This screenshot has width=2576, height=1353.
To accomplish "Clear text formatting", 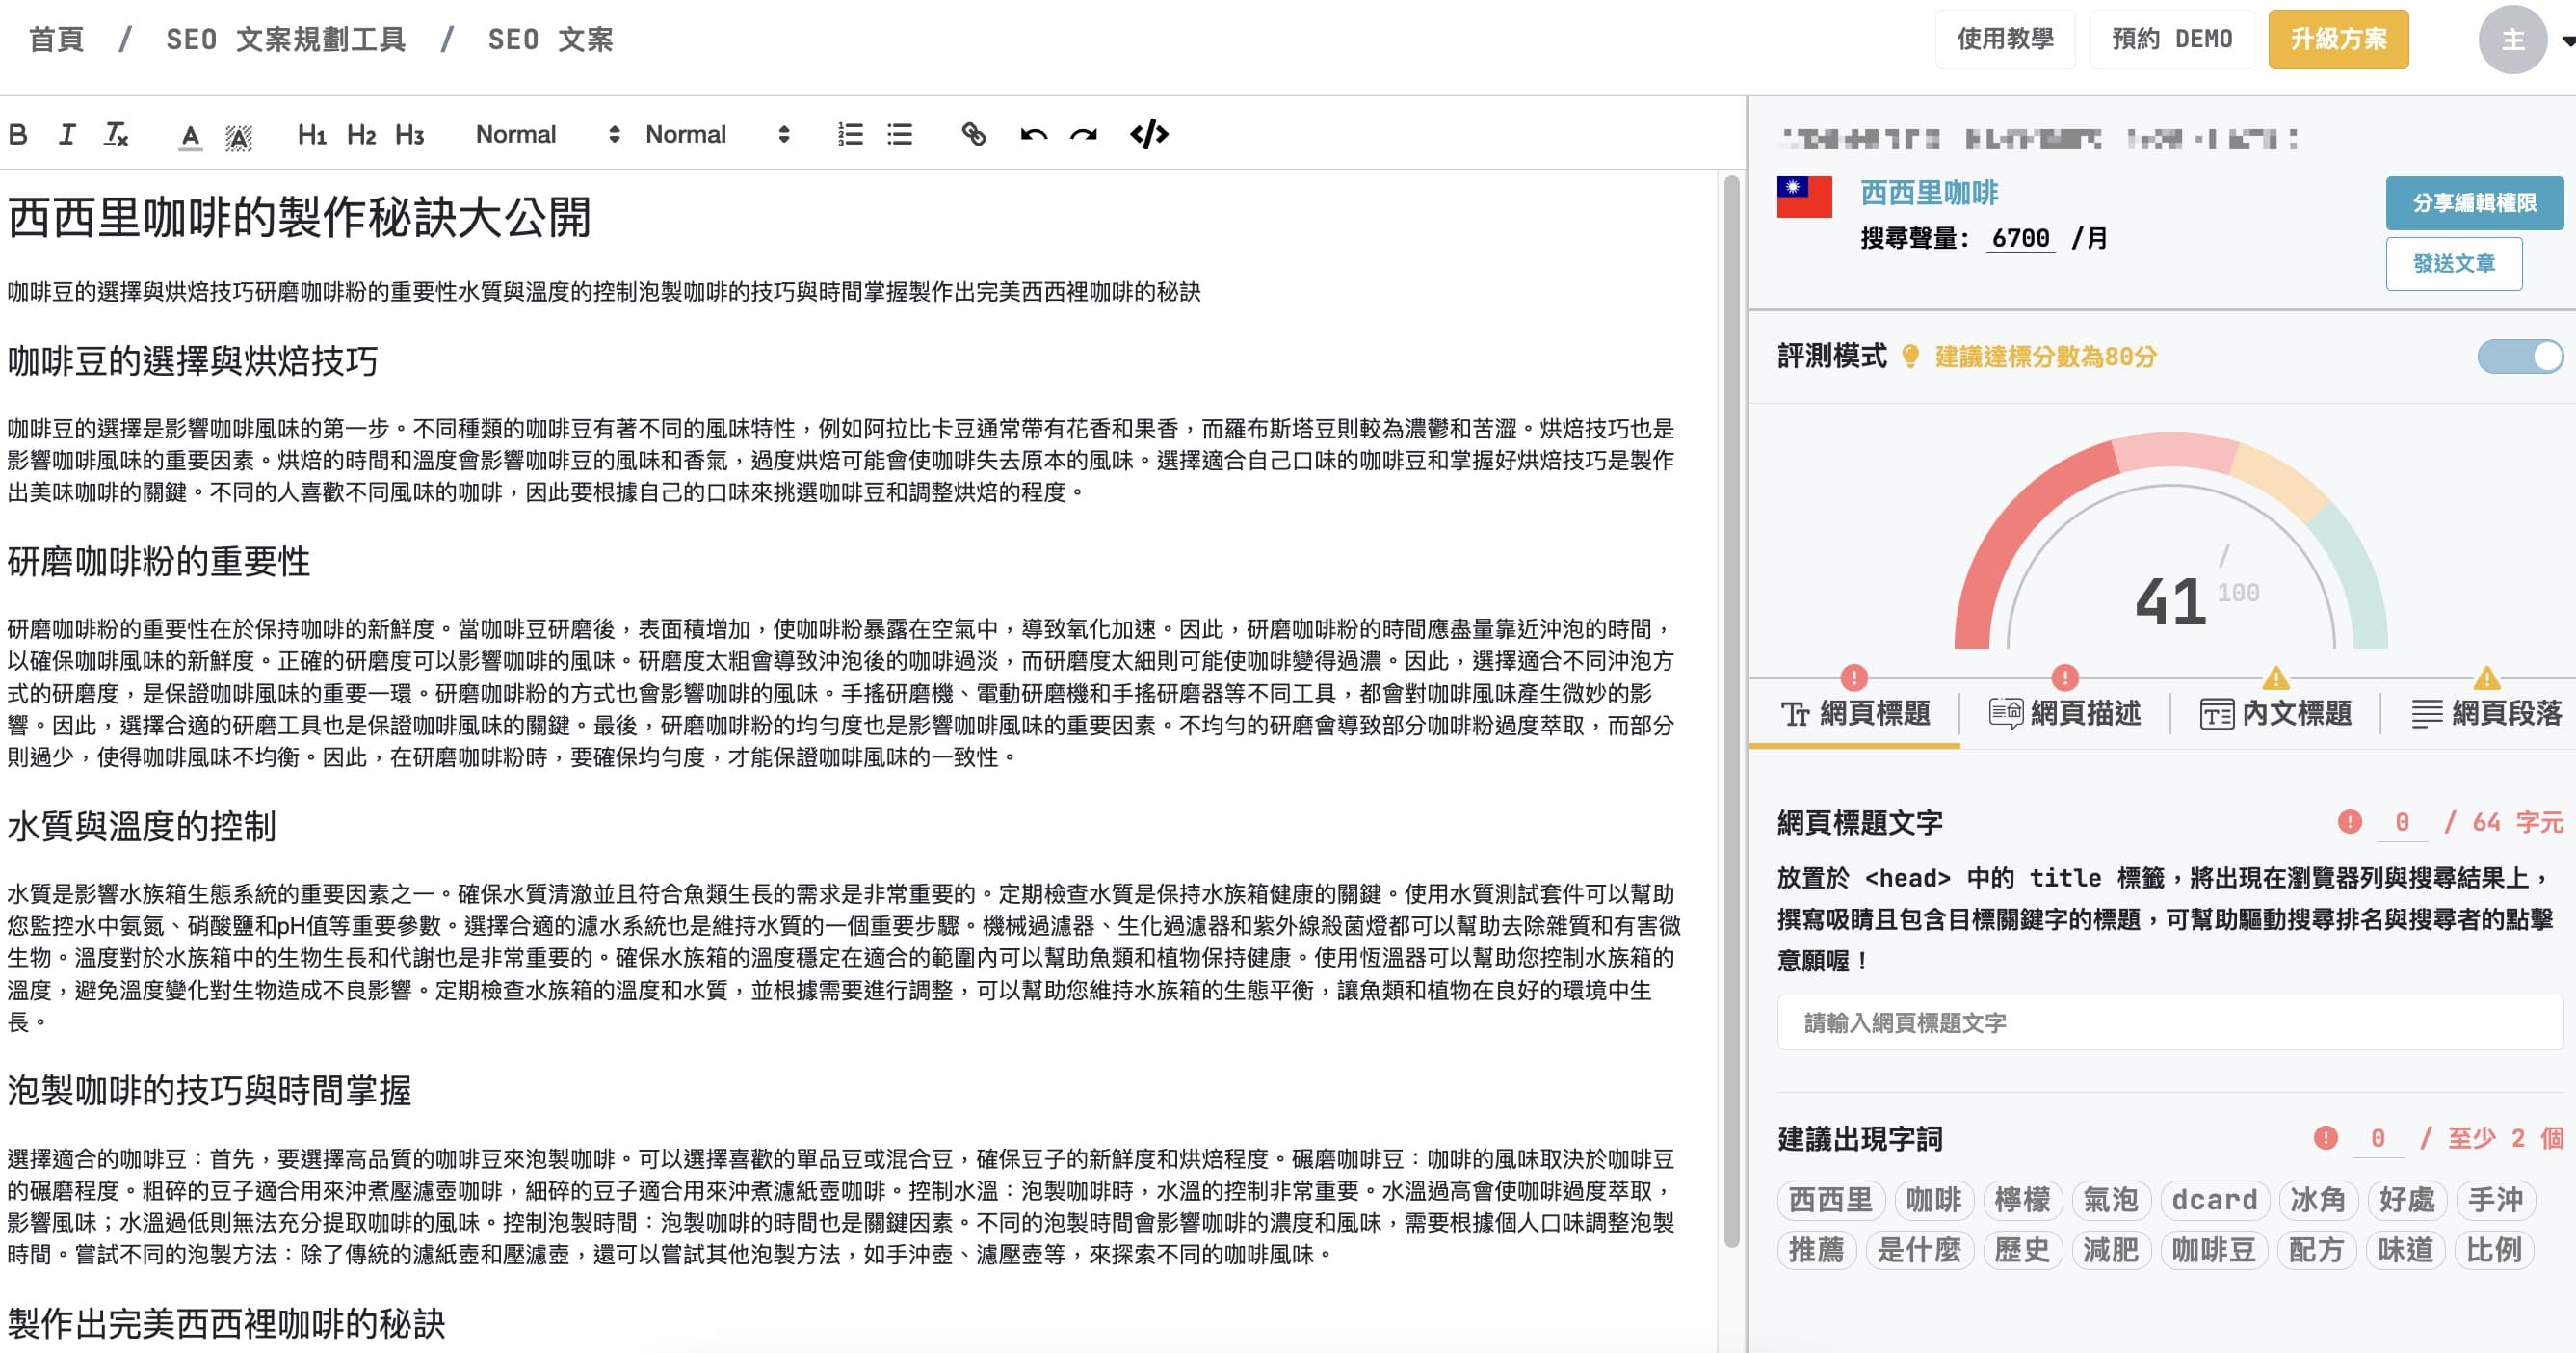I will click(116, 134).
